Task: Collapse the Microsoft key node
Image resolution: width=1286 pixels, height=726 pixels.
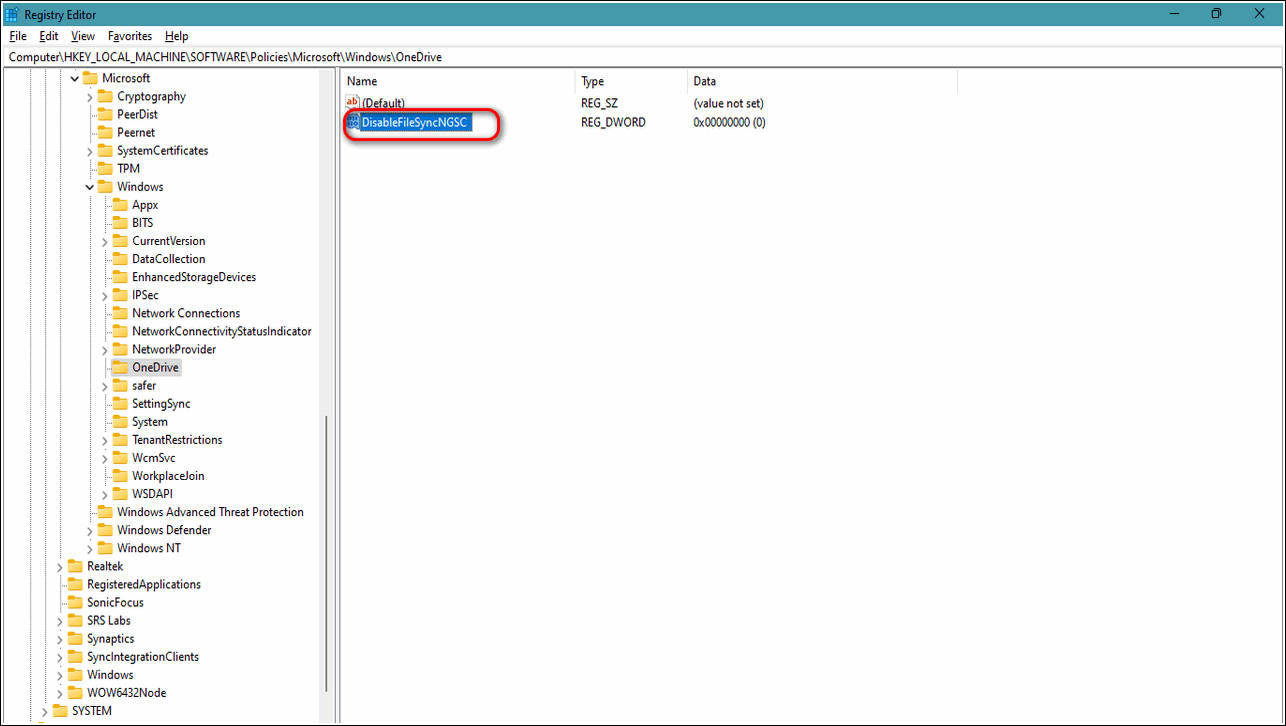Action: (75, 79)
